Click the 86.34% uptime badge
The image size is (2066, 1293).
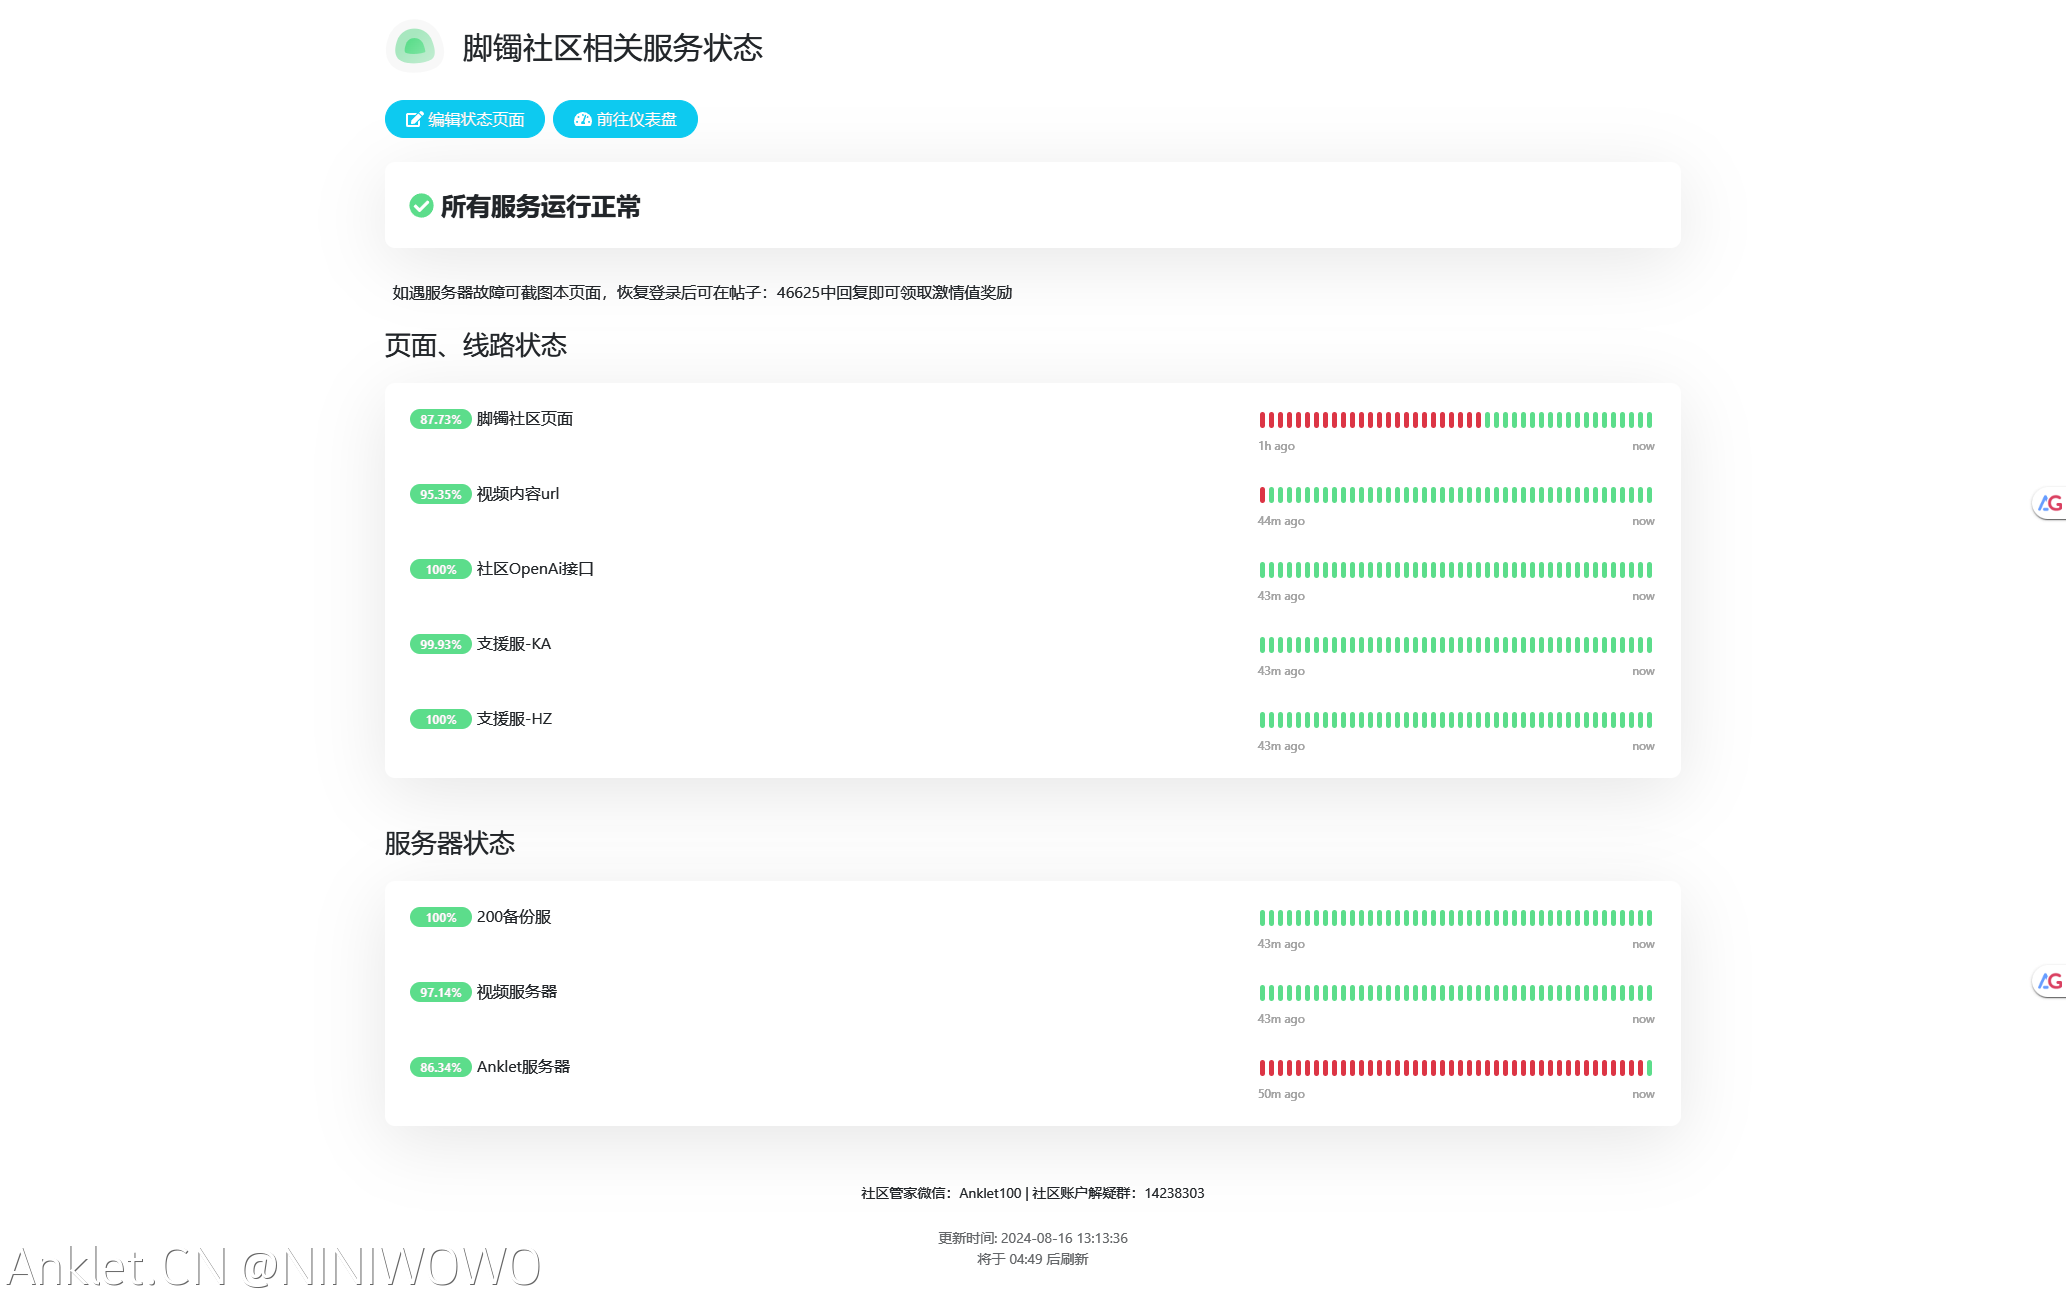click(x=440, y=1067)
